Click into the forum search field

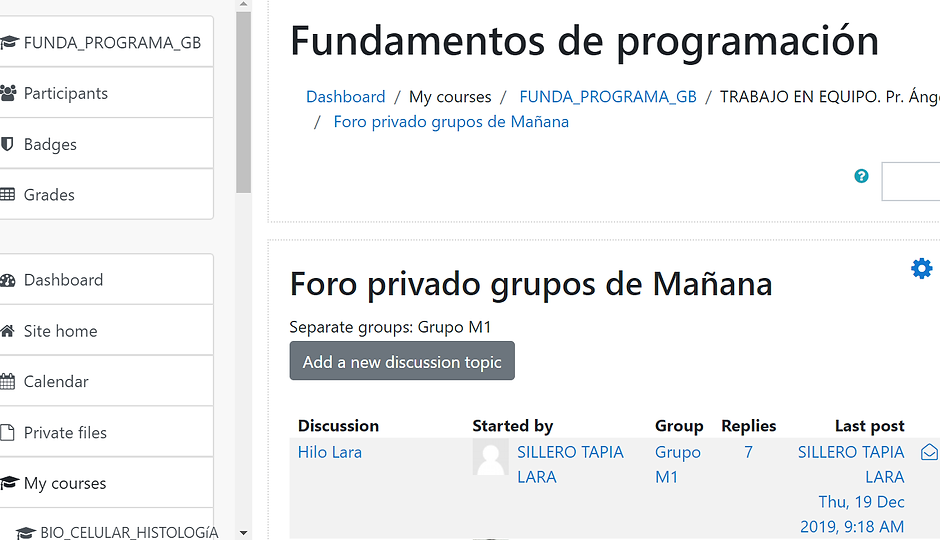click(x=911, y=181)
